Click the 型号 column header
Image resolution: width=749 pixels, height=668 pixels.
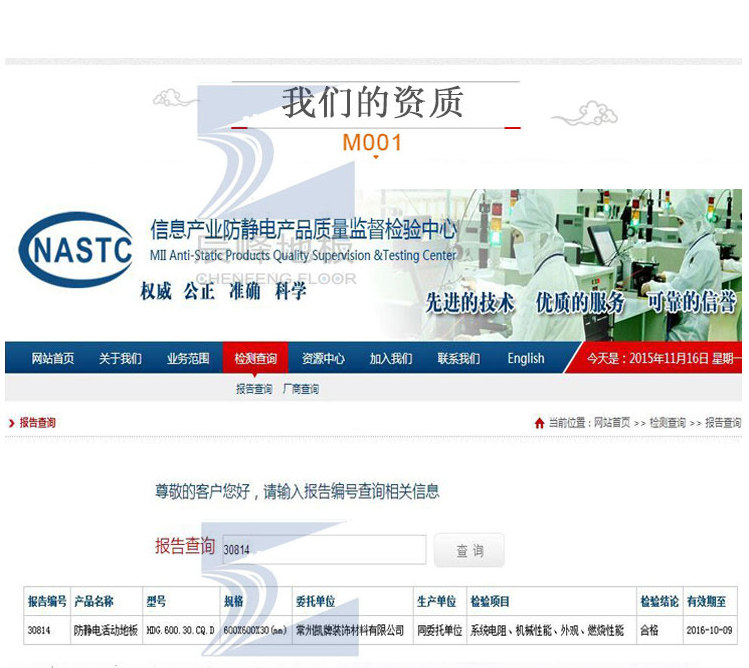tap(182, 601)
